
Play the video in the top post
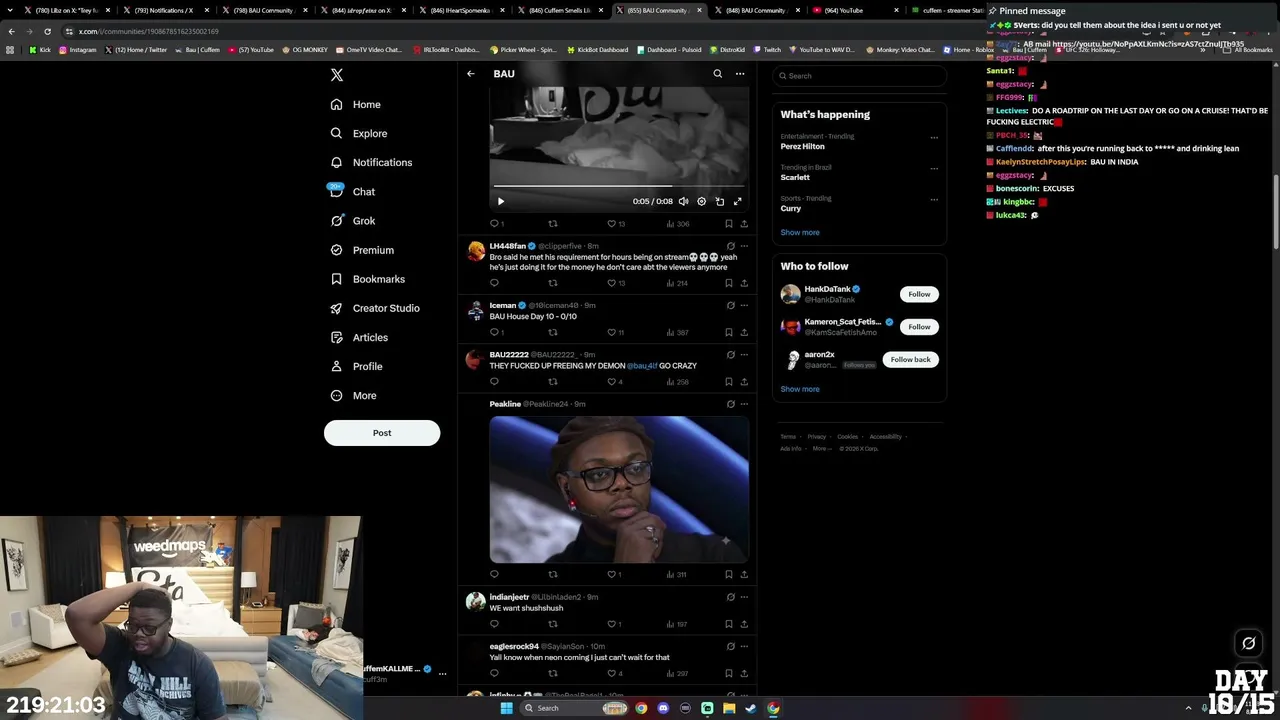click(x=501, y=201)
